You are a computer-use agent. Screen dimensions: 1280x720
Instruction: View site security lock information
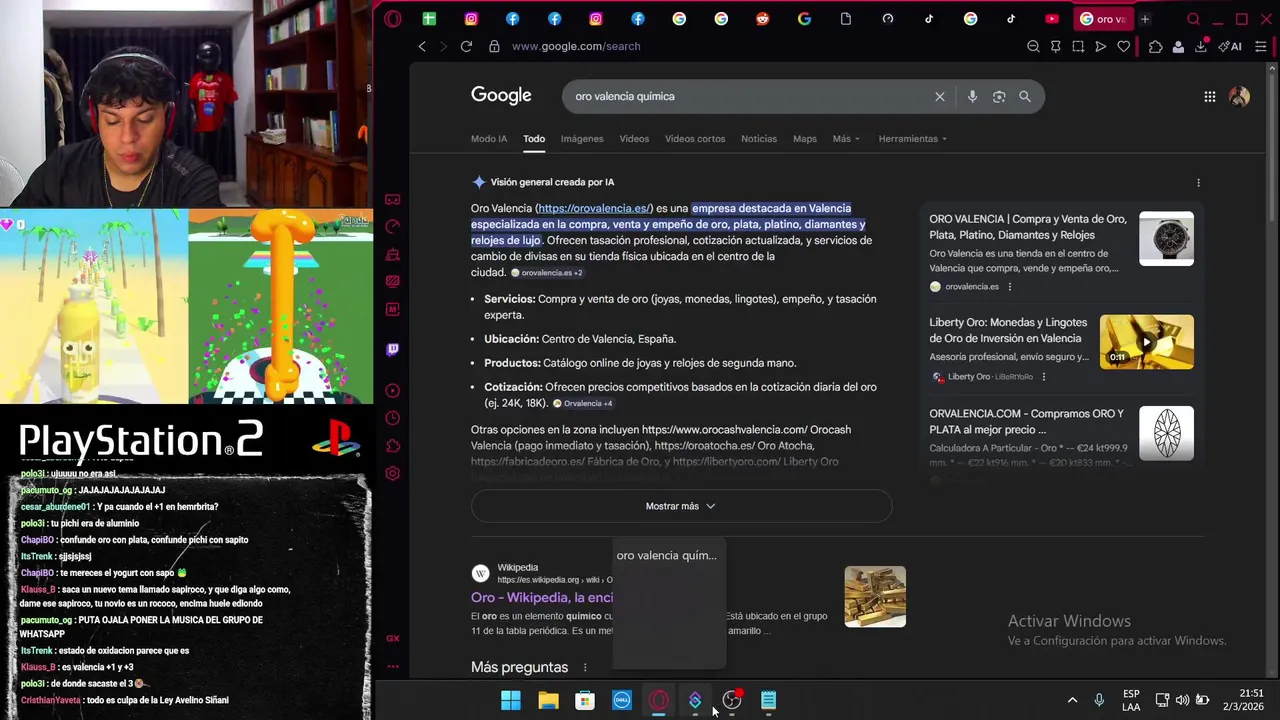tap(494, 46)
